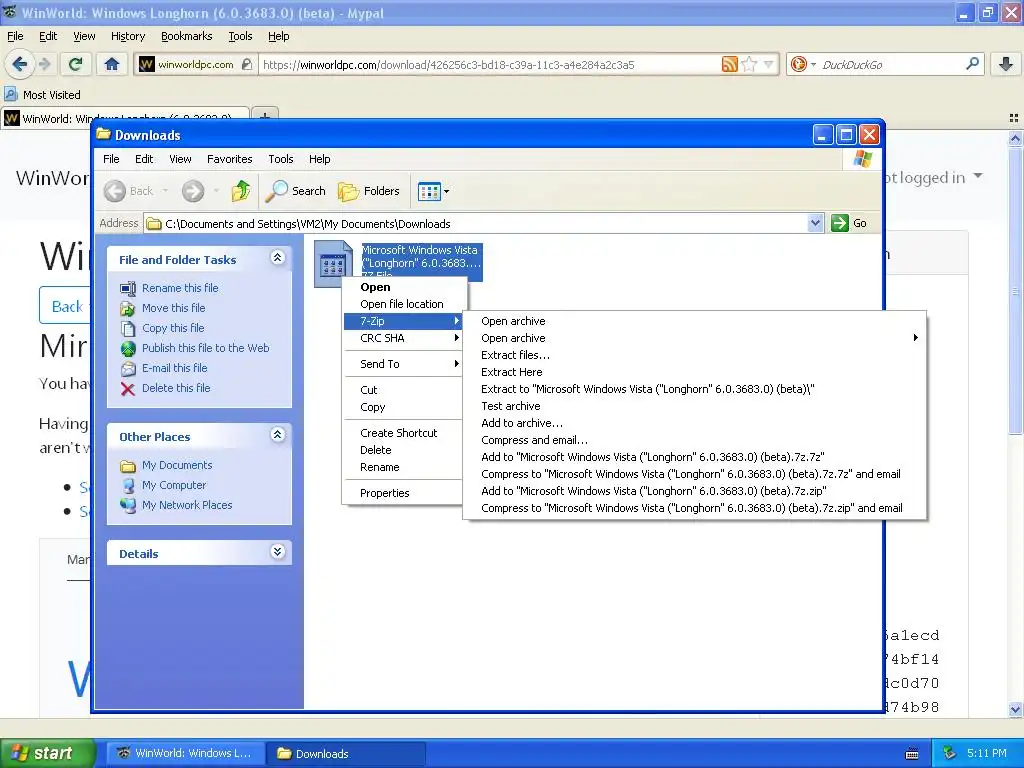The height and width of the screenshot is (768, 1024).
Task: Choose Delete in the context menu
Action: point(402,450)
